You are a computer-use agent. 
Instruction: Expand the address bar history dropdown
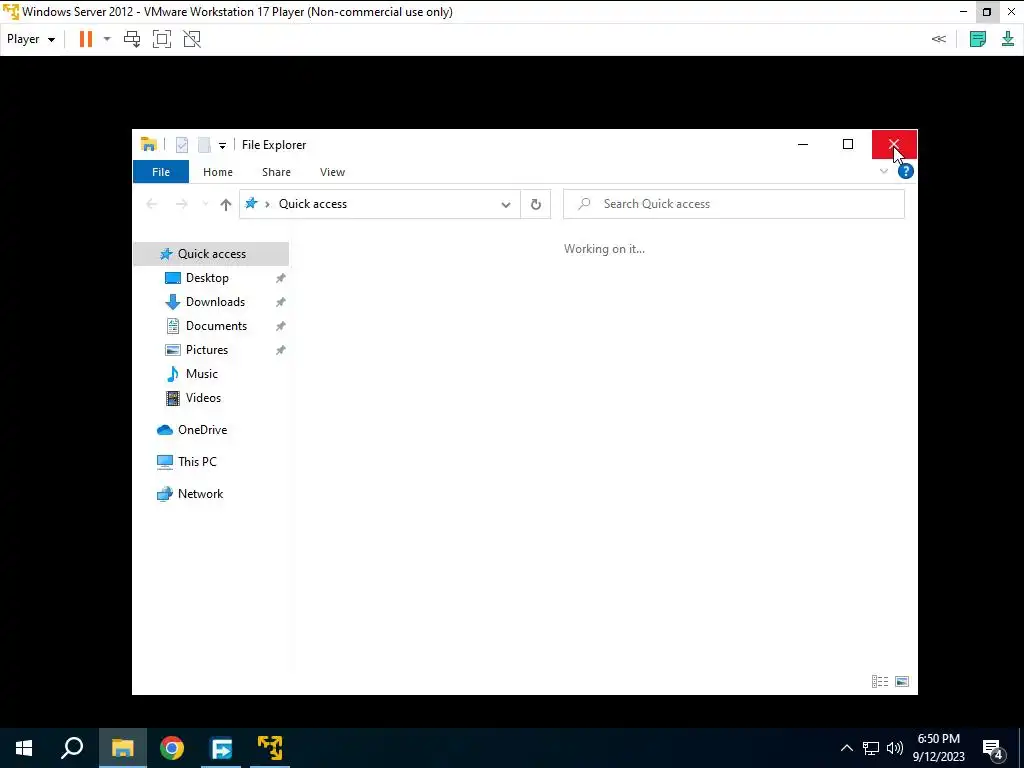point(505,204)
